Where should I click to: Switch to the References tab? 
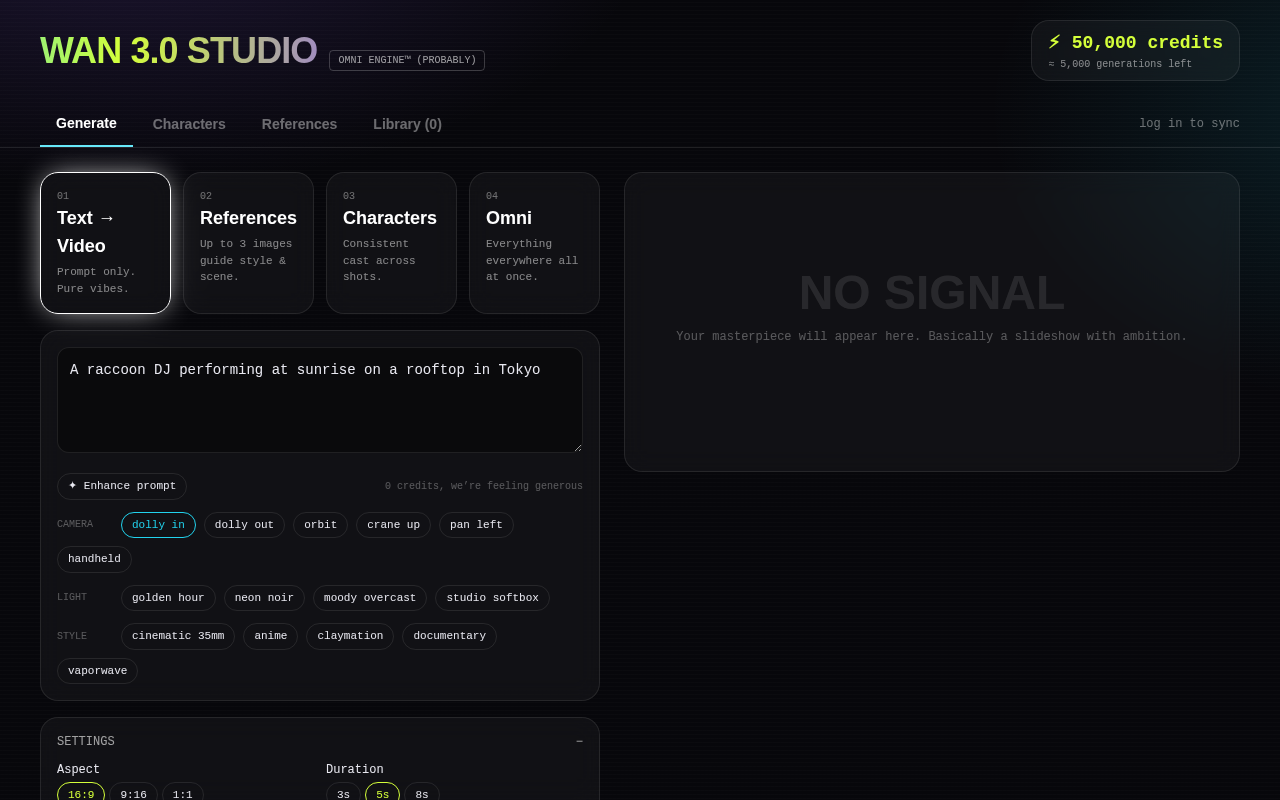(x=299, y=124)
